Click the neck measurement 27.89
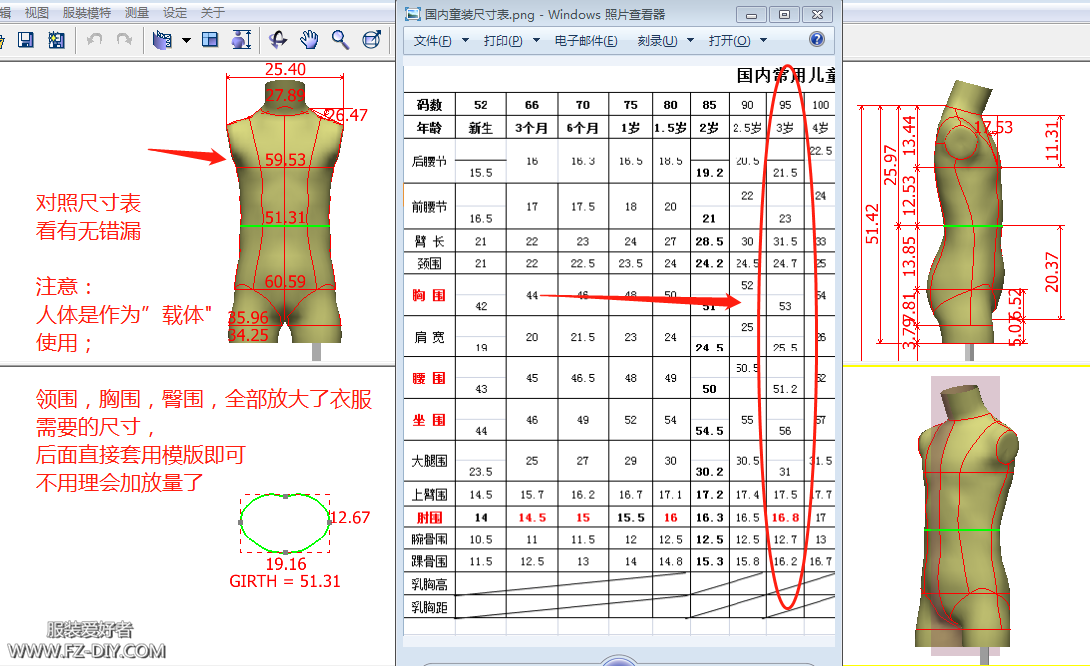The height and width of the screenshot is (666, 1090). pos(285,95)
